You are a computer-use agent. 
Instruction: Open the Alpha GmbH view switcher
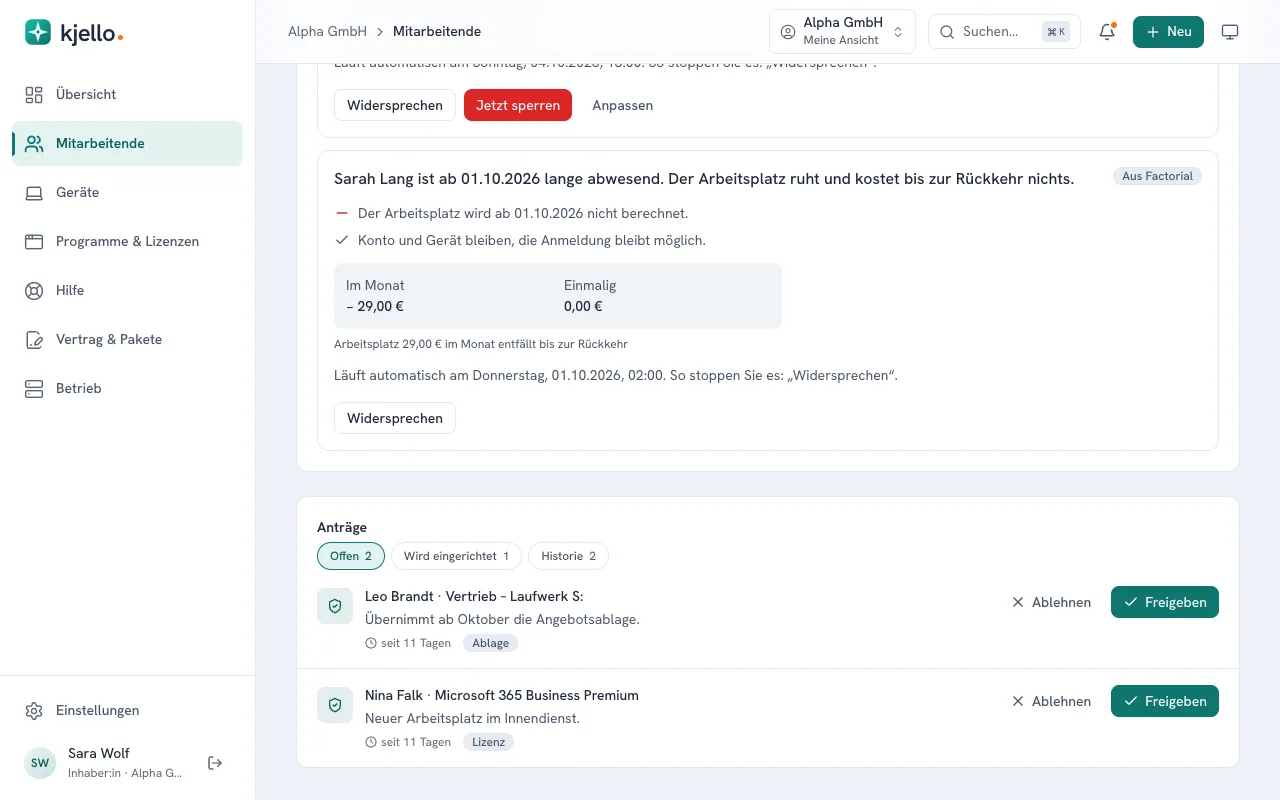(842, 32)
